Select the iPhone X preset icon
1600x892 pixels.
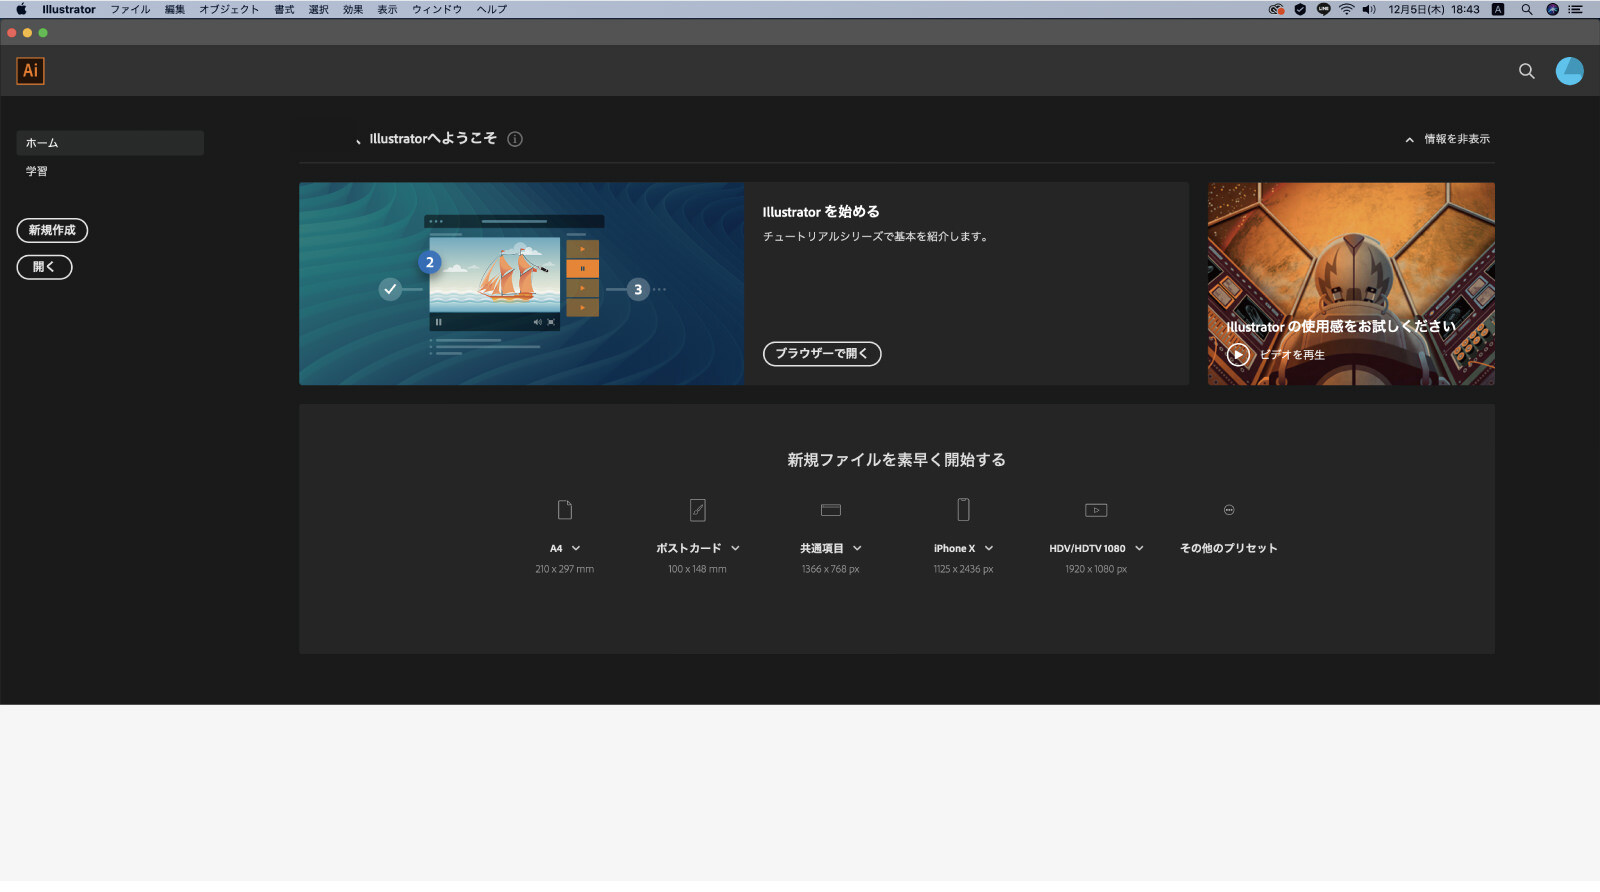click(963, 510)
